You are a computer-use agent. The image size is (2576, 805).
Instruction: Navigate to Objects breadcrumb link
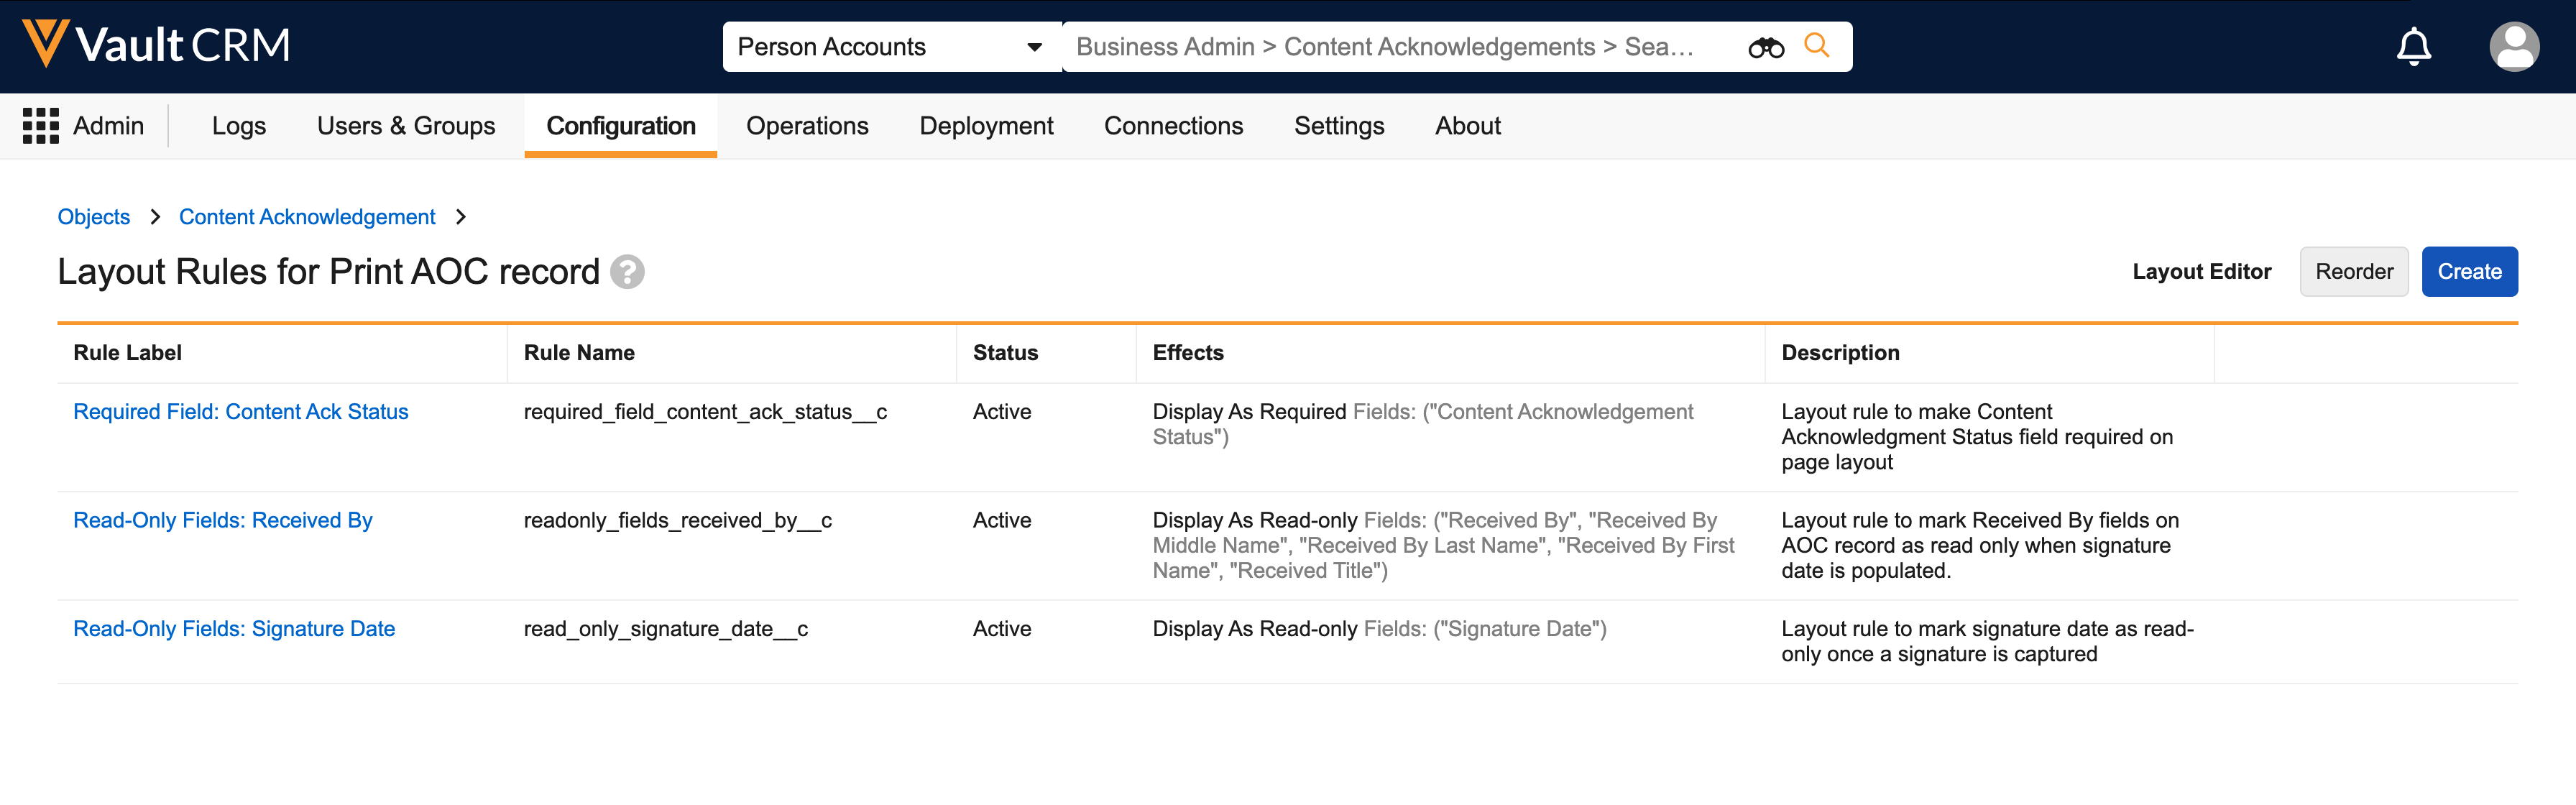click(x=94, y=217)
